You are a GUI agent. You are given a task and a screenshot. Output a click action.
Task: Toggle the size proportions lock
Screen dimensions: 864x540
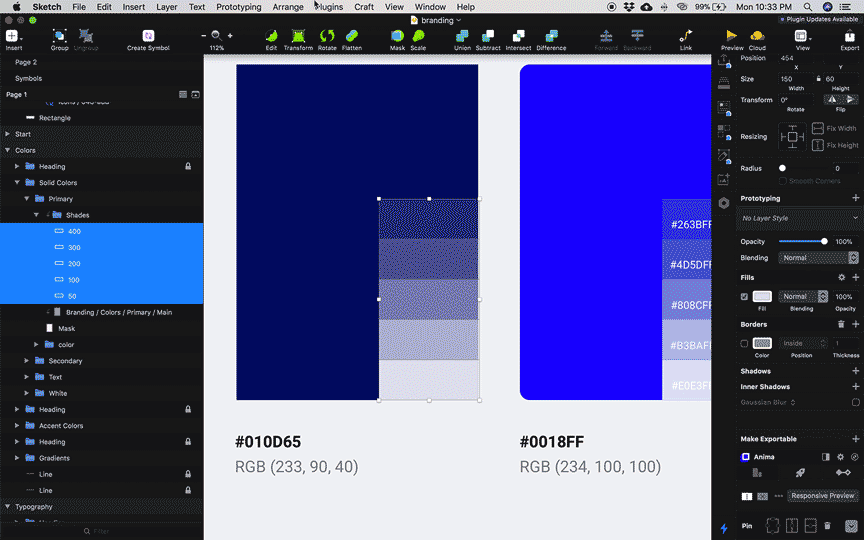[x=818, y=79]
